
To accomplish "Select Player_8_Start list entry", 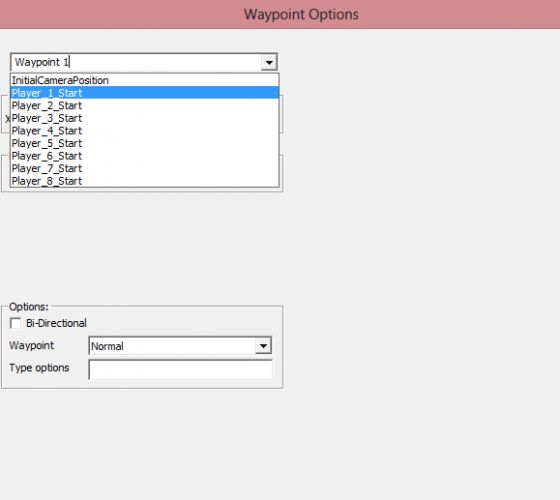I will (x=145, y=181).
